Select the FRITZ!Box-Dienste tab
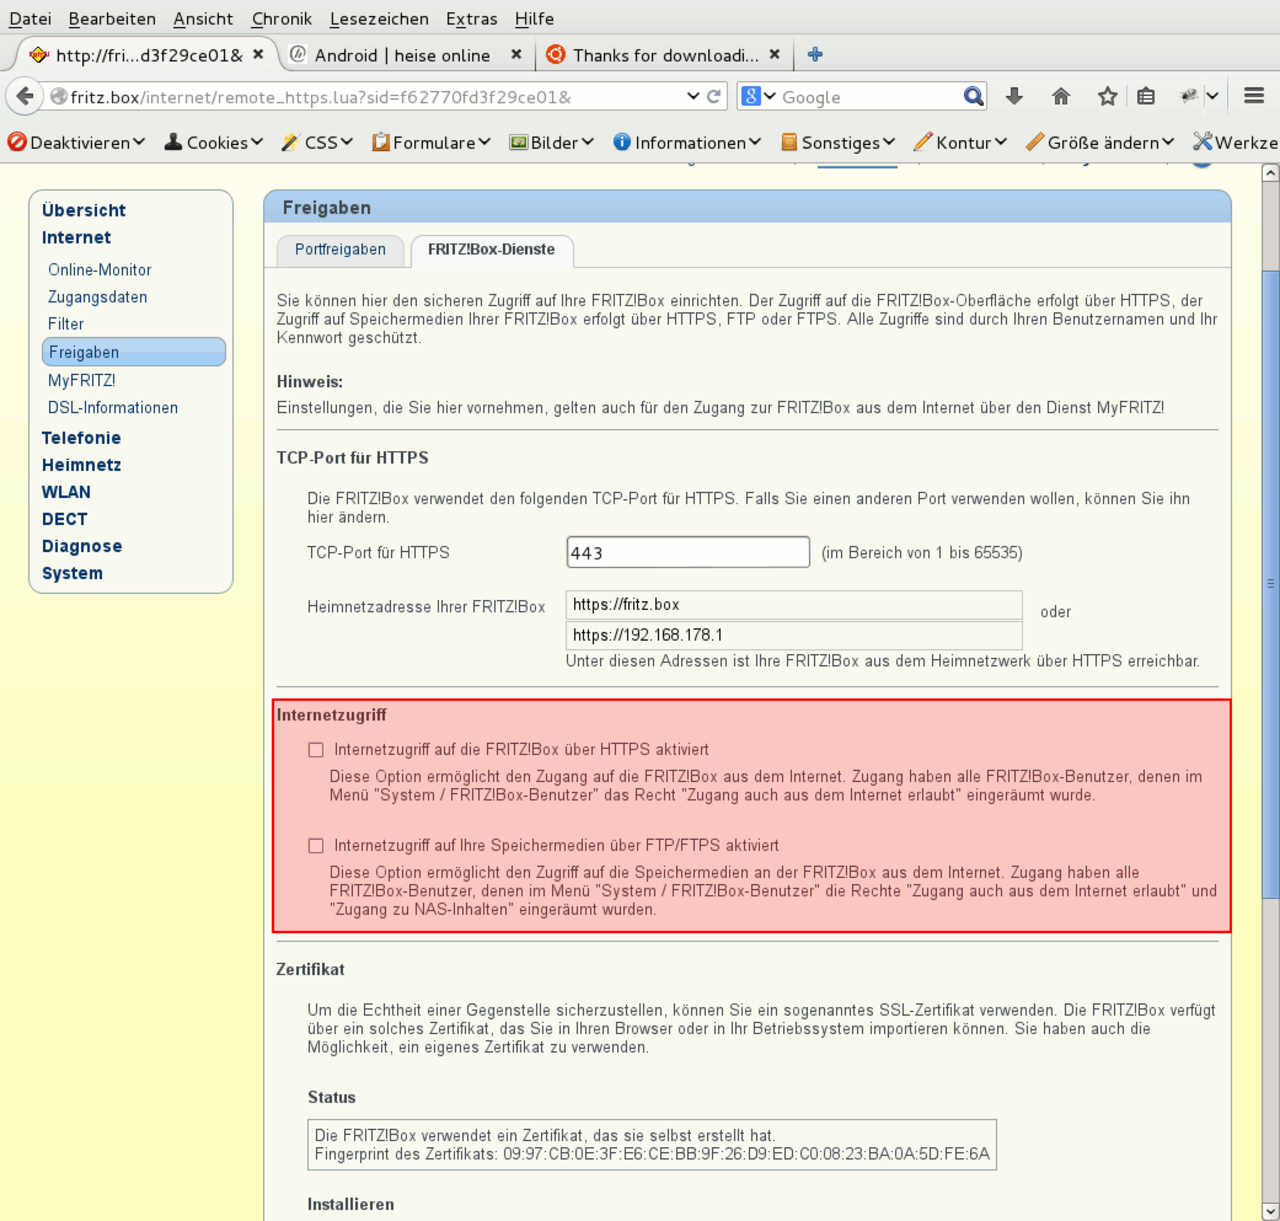 (491, 250)
